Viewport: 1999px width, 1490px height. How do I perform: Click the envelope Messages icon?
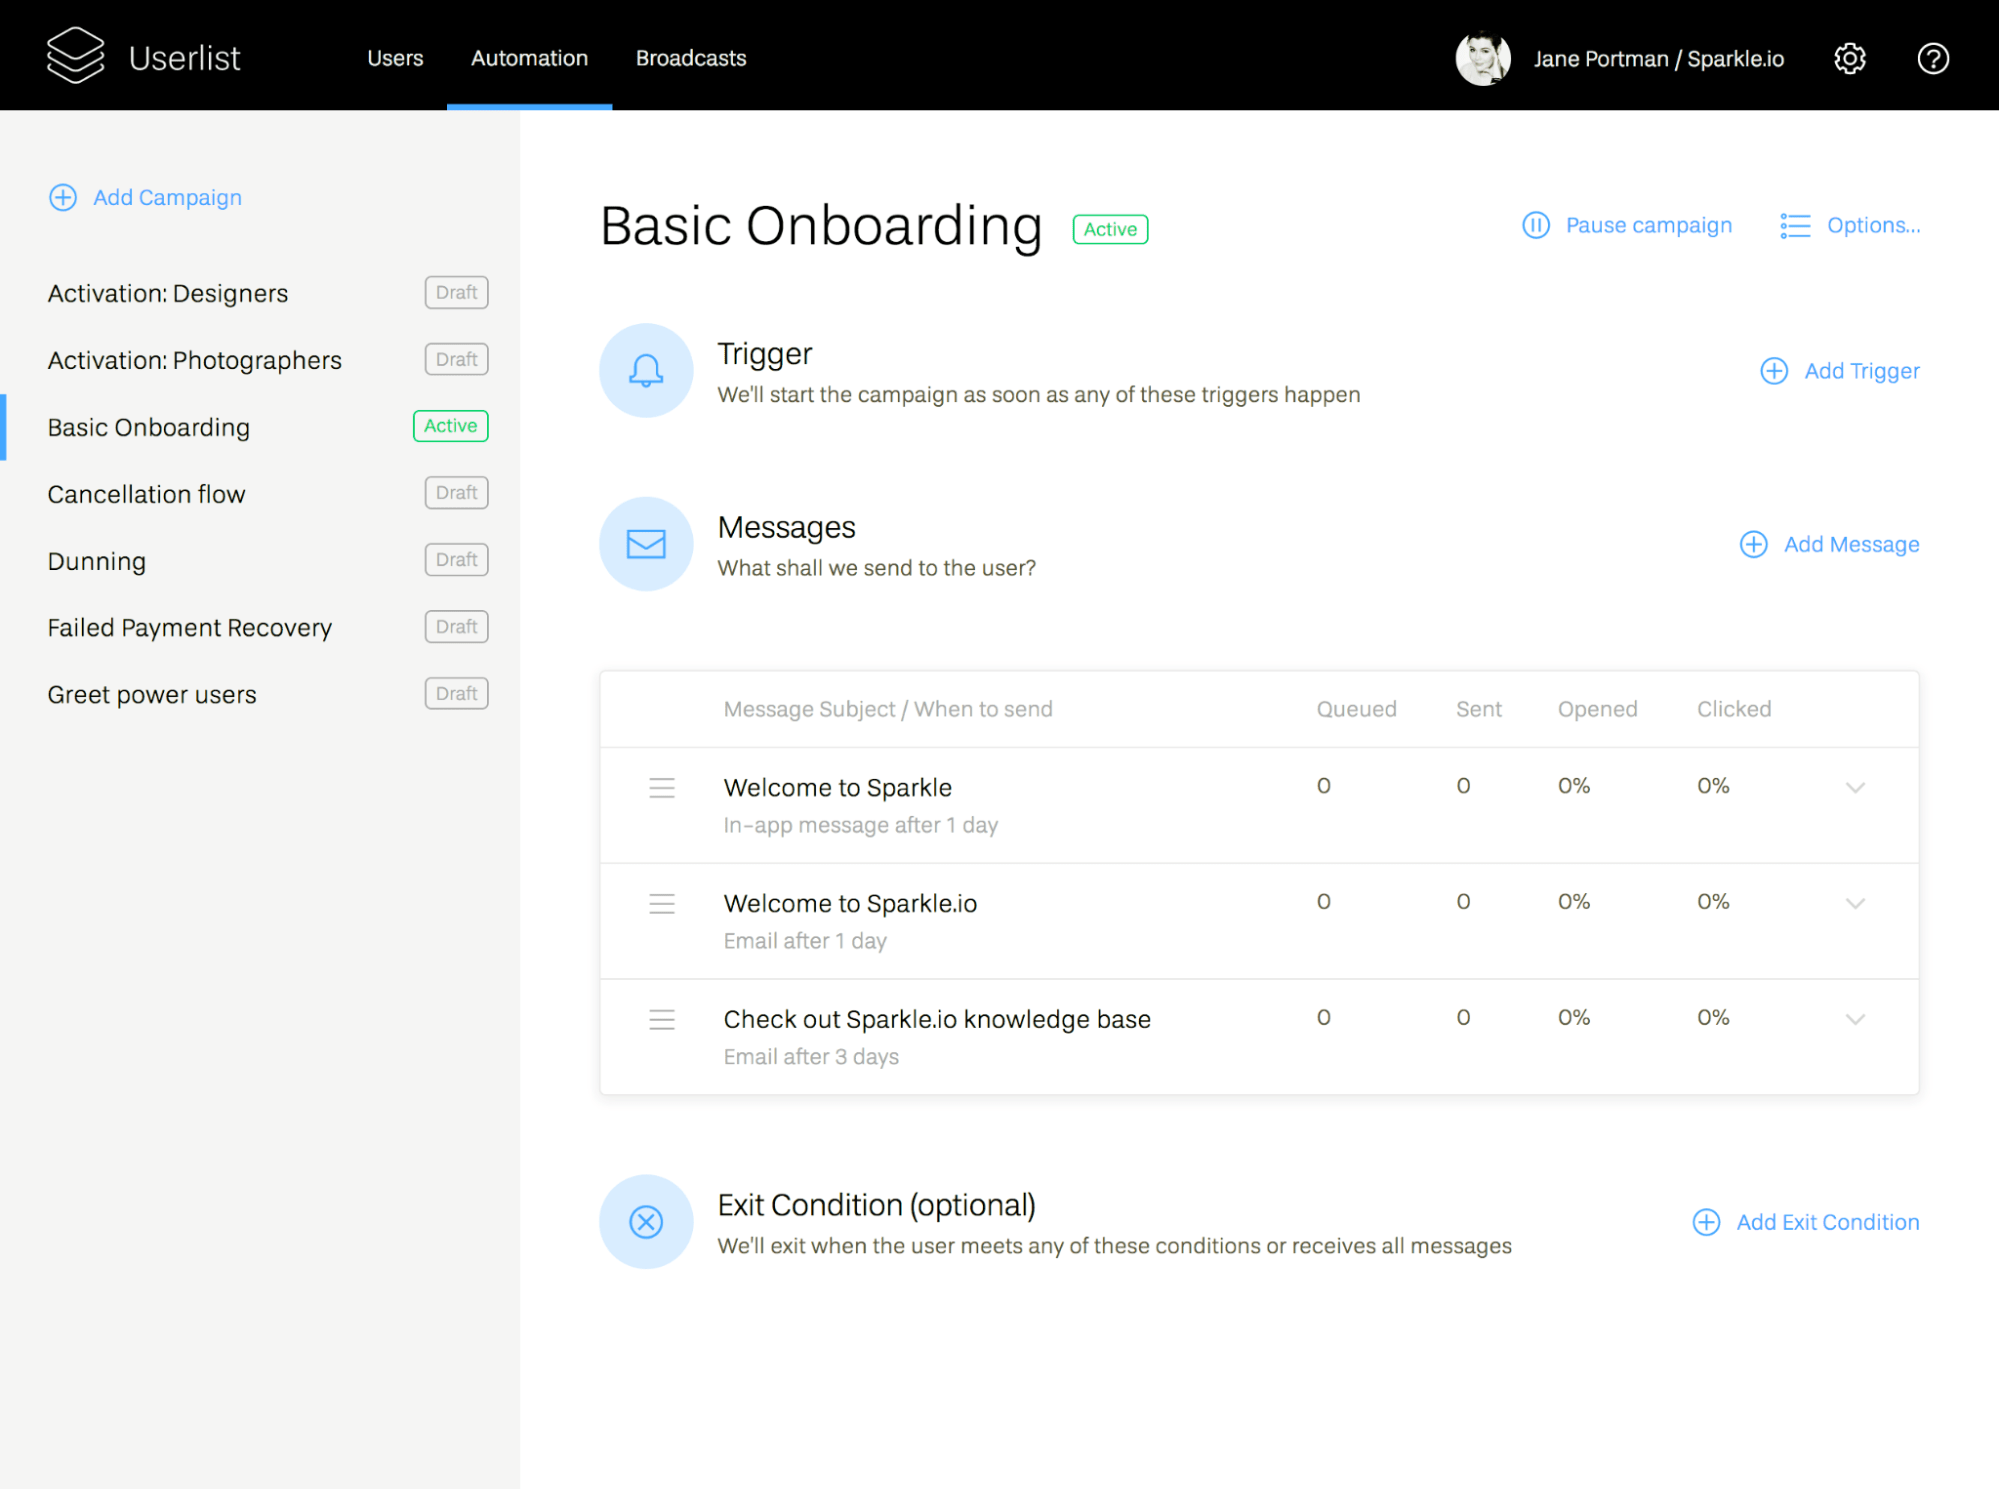click(645, 544)
